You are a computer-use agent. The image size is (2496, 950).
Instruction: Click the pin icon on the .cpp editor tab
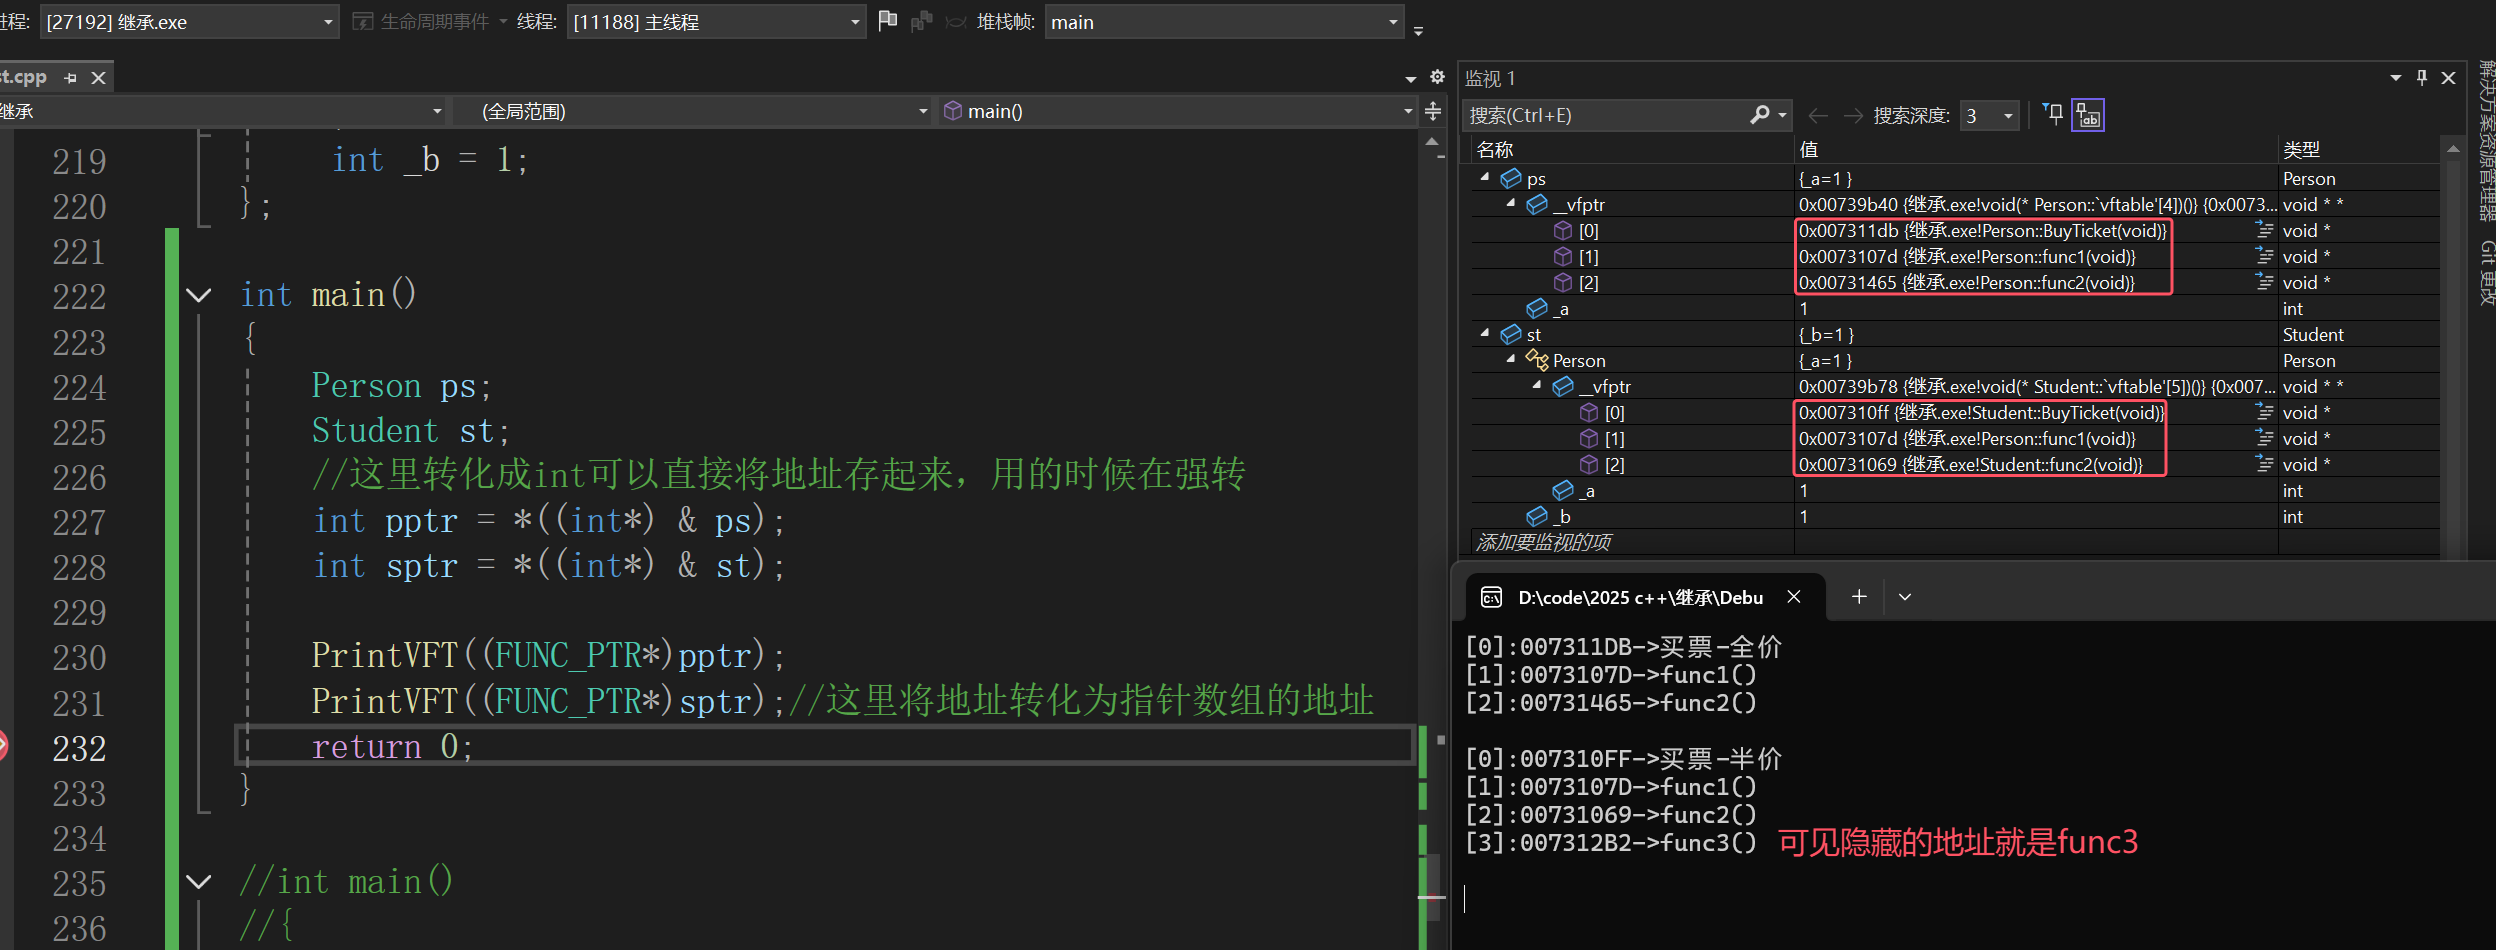pyautogui.click(x=70, y=78)
